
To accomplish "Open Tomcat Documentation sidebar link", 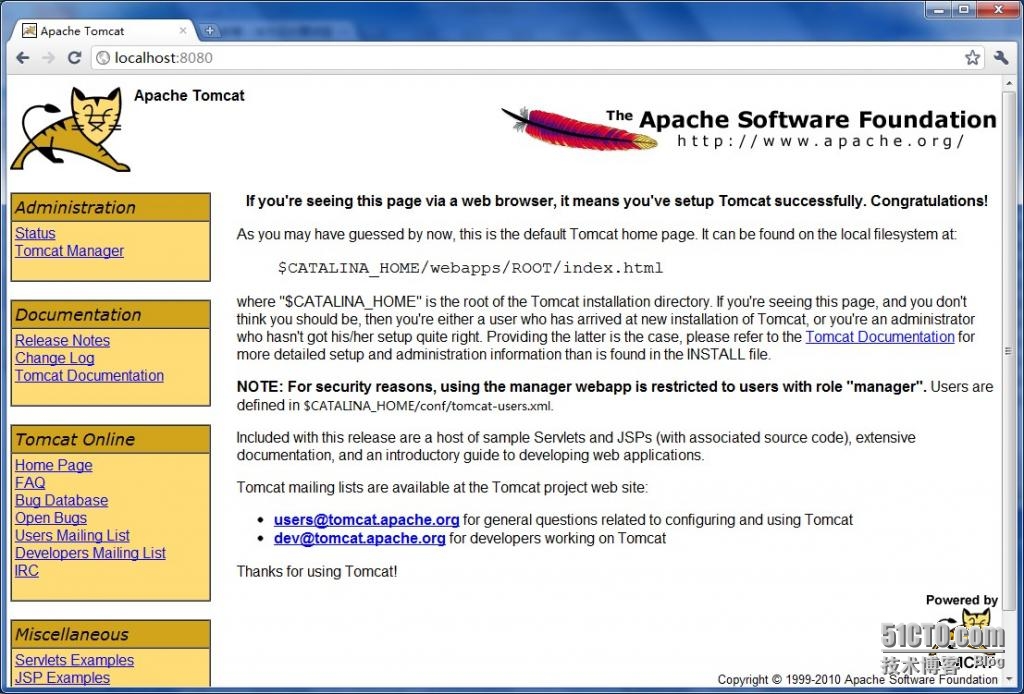I will tap(89, 375).
